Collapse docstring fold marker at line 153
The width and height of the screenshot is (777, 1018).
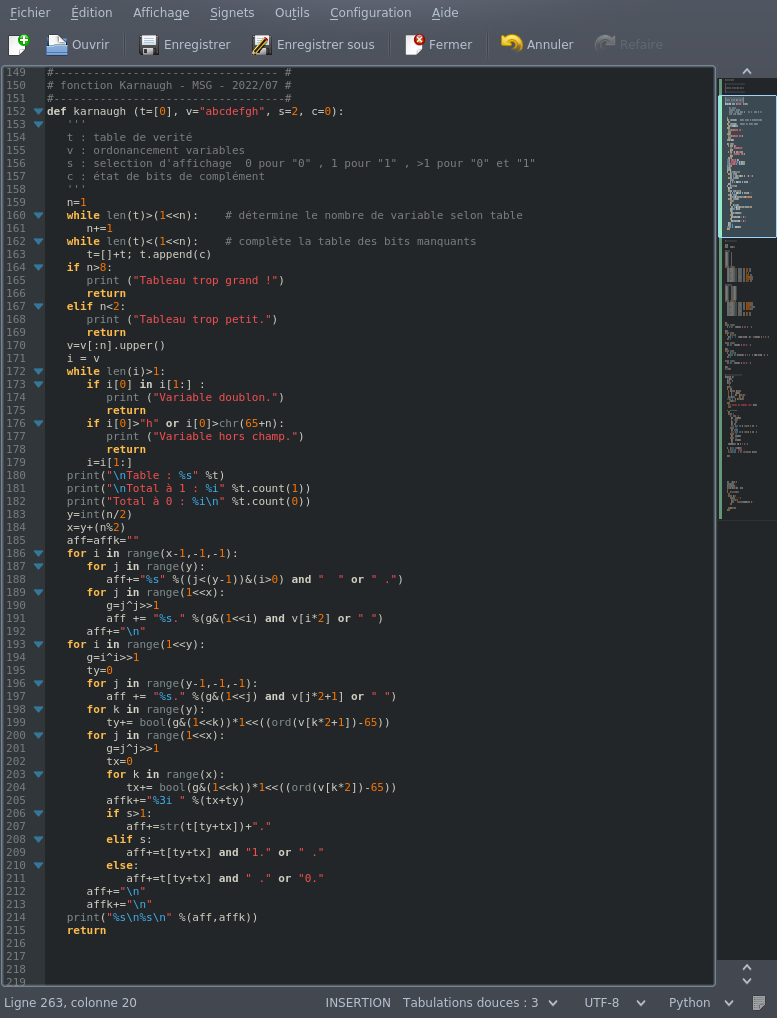pyautogui.click(x=38, y=124)
